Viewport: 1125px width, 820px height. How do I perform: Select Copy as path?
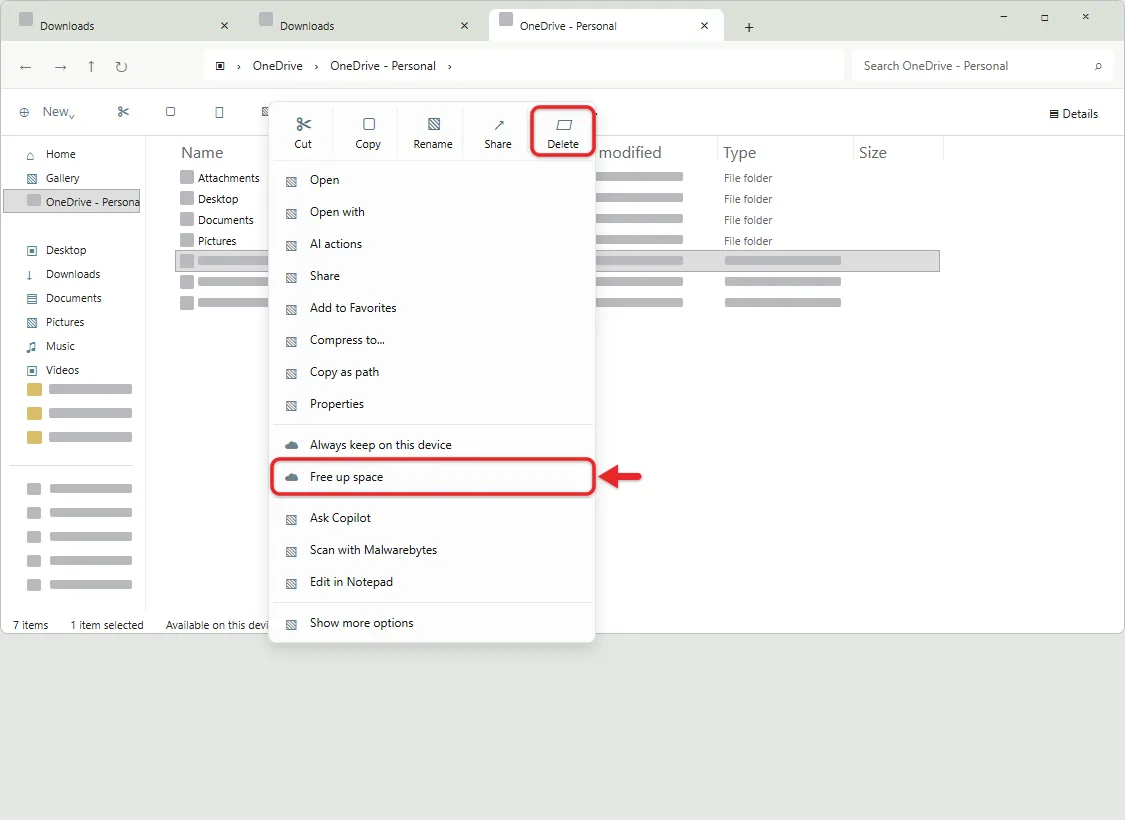[433, 372]
